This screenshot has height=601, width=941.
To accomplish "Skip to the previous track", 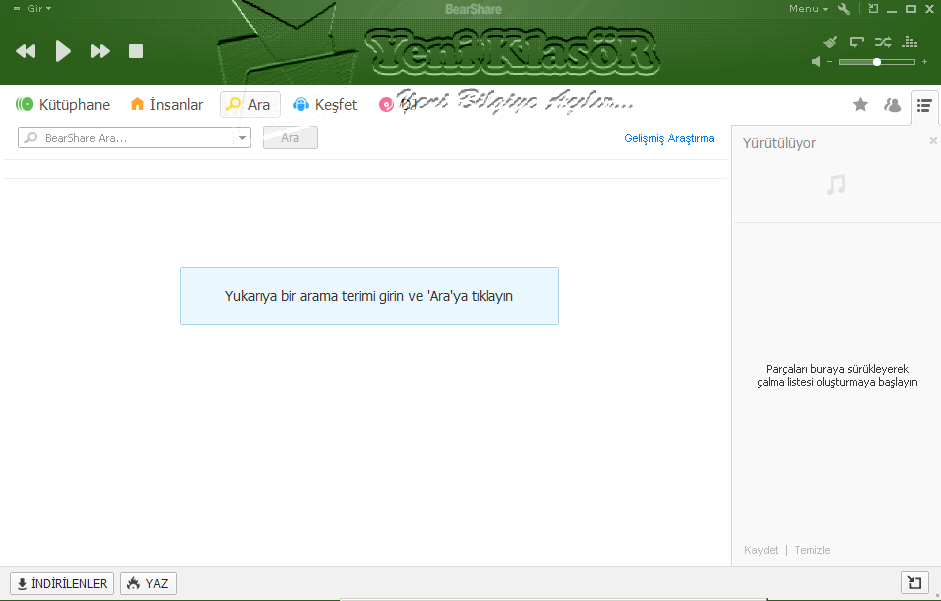I will 26,51.
